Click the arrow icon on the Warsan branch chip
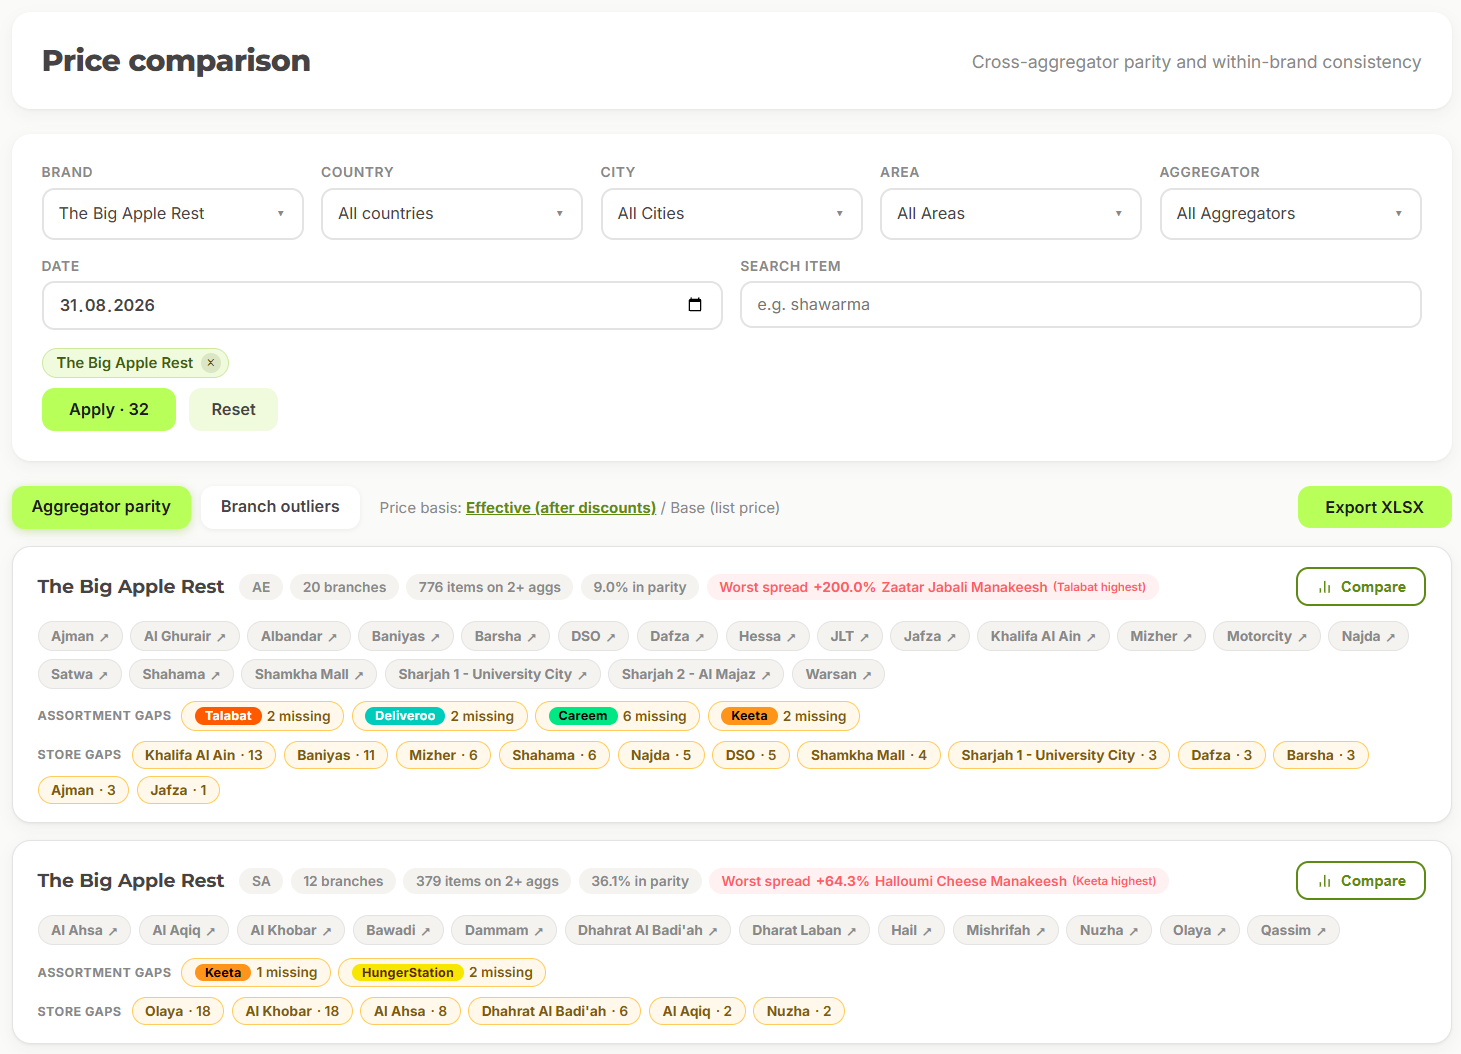 coord(867,675)
